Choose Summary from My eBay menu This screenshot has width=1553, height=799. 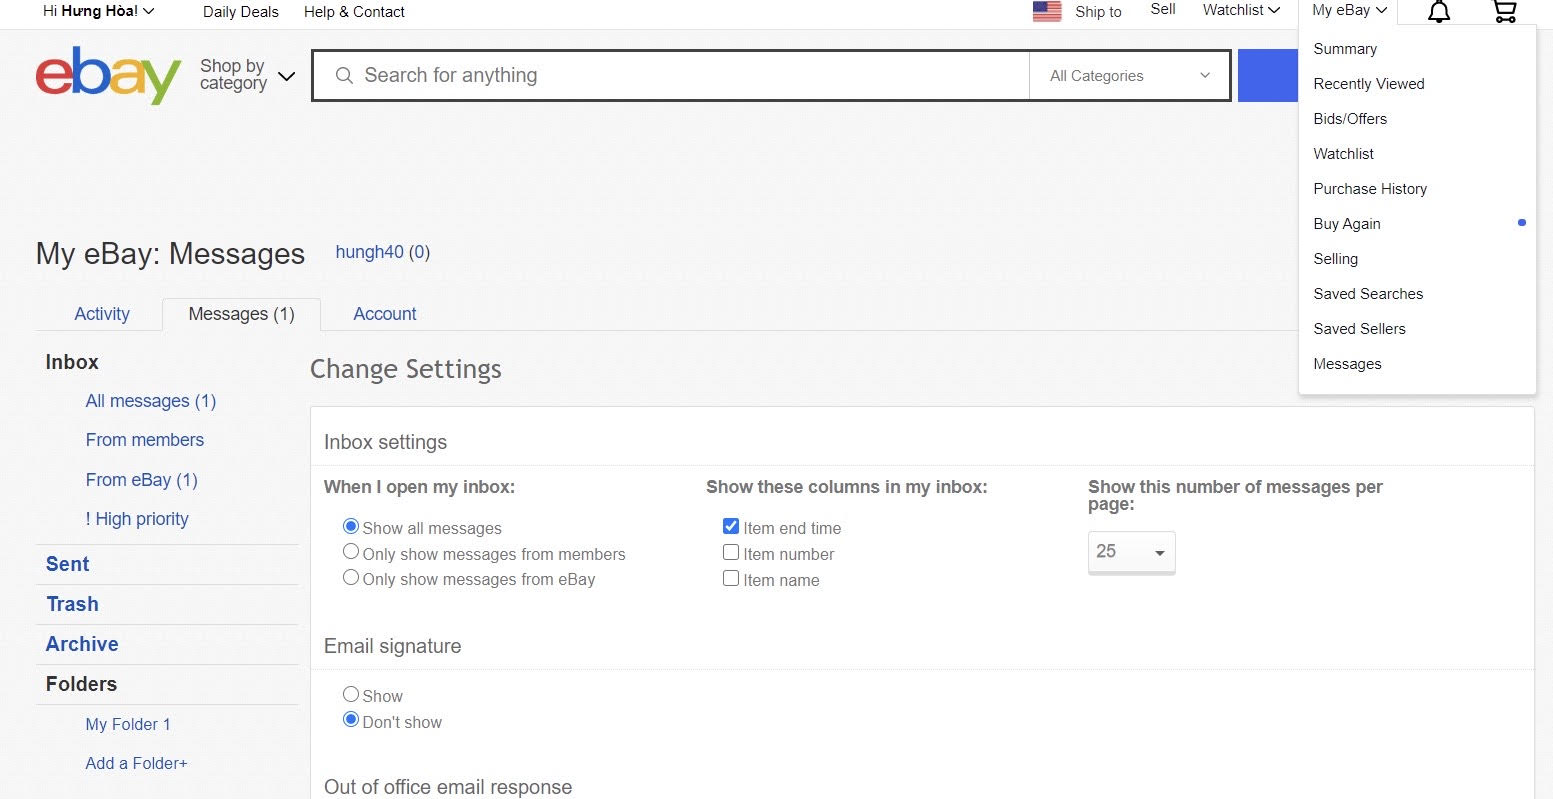(x=1345, y=49)
